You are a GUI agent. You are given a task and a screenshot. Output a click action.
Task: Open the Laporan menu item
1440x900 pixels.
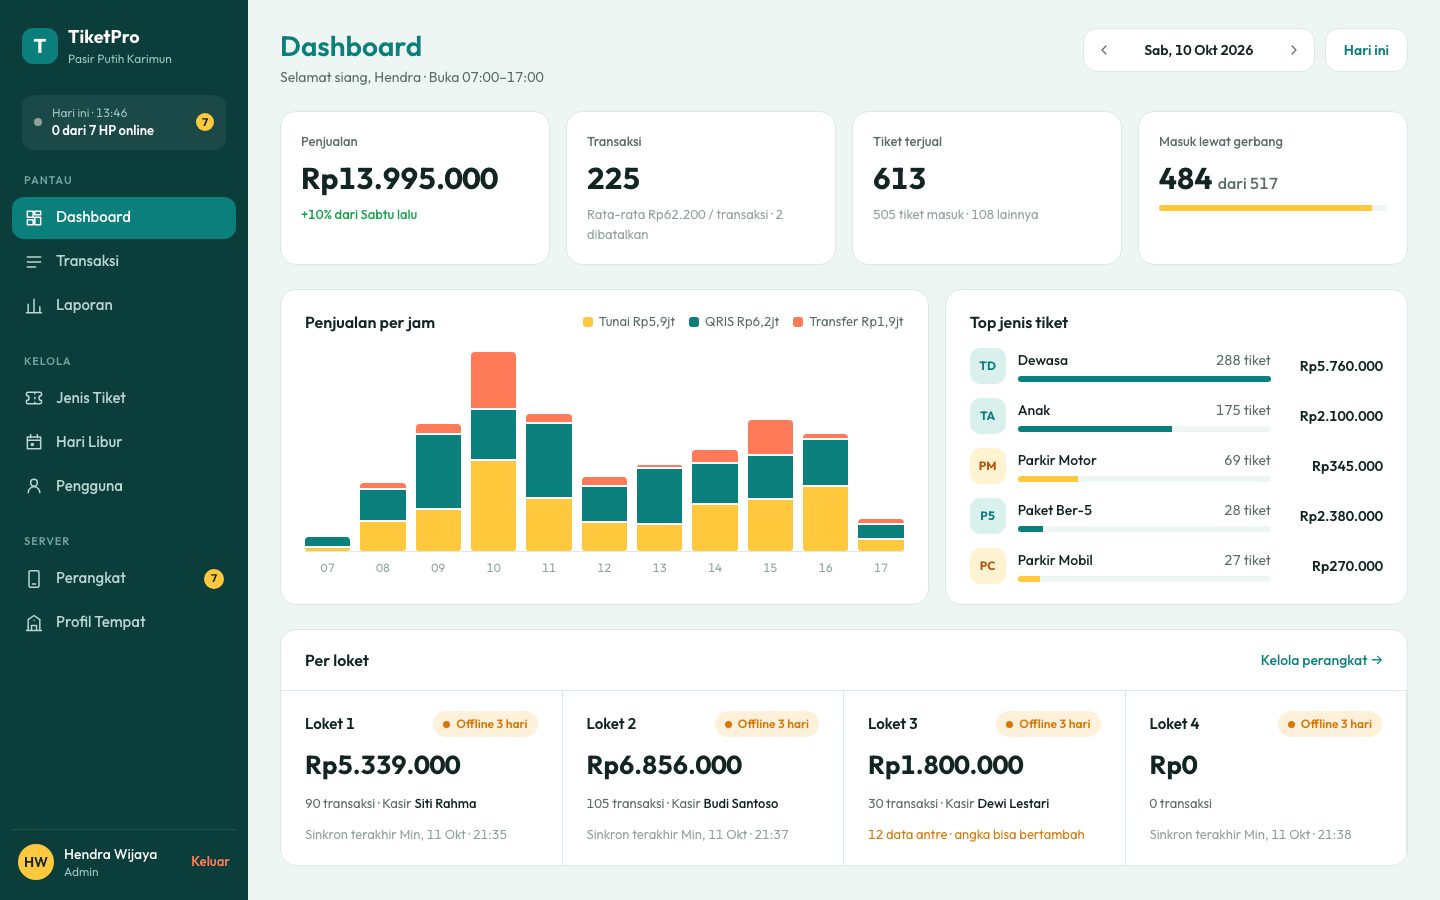tap(124, 306)
